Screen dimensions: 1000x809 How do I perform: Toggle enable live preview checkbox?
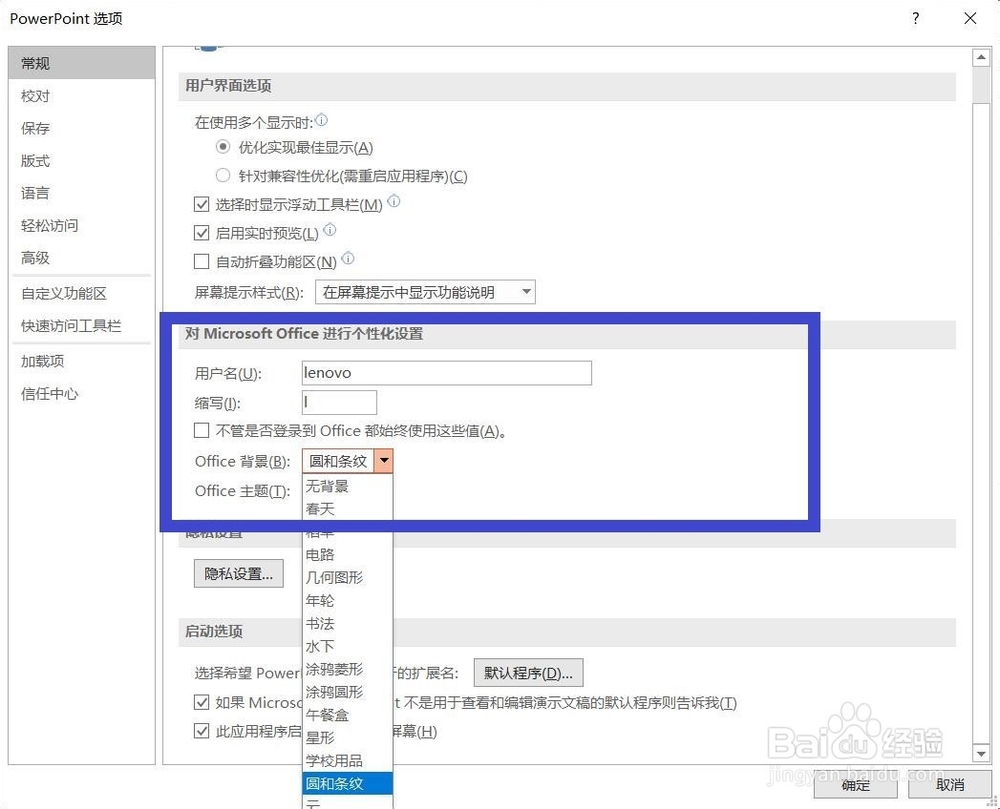(202, 233)
